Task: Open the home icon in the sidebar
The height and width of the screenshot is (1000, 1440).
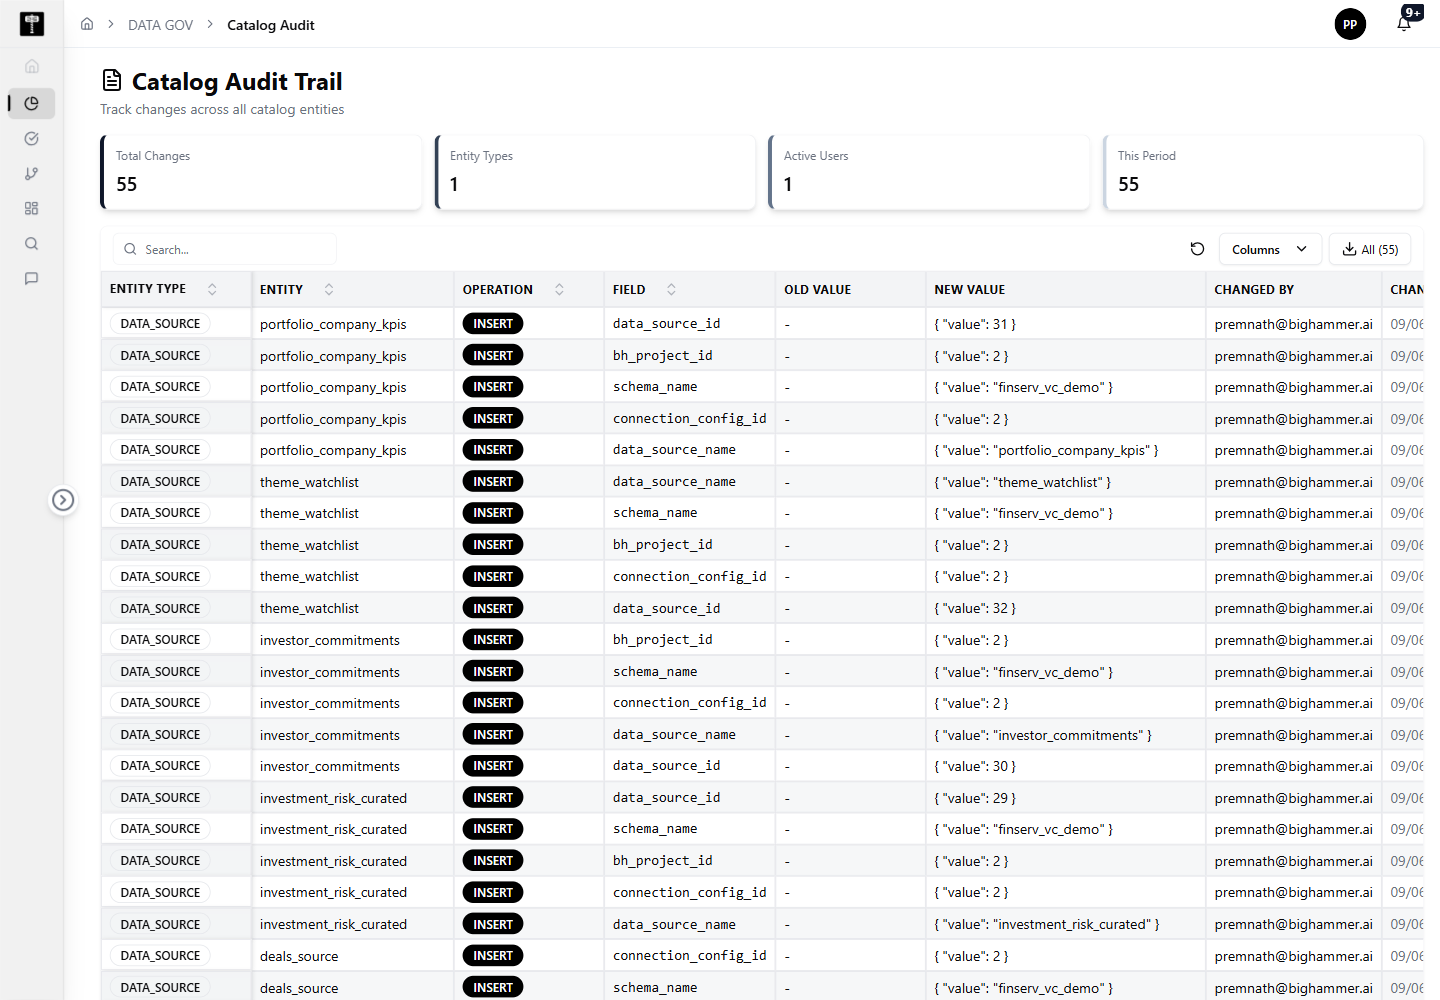Action: point(32,66)
